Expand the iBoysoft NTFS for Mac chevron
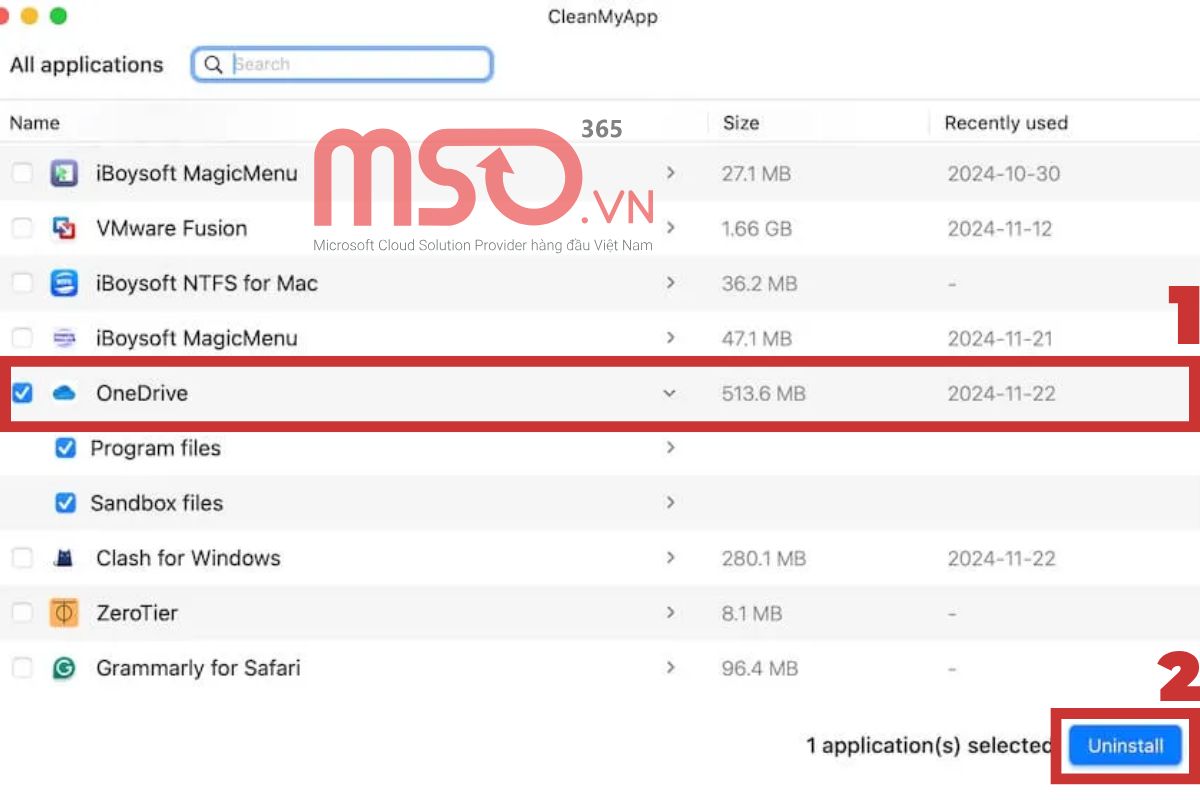Screen dimensions: 1200x800 [670, 283]
